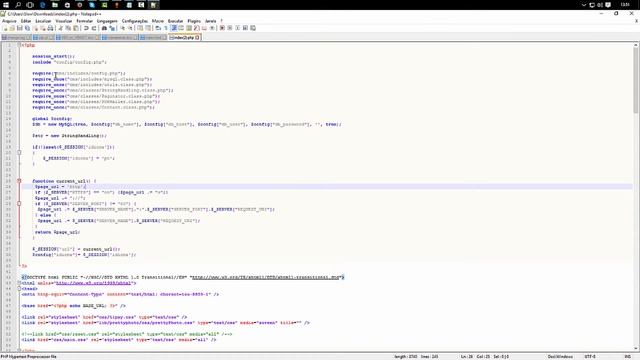This screenshot has height=360, width=640.
Task: Create a new file with the New icon
Action: pyautogui.click(x=5, y=28)
